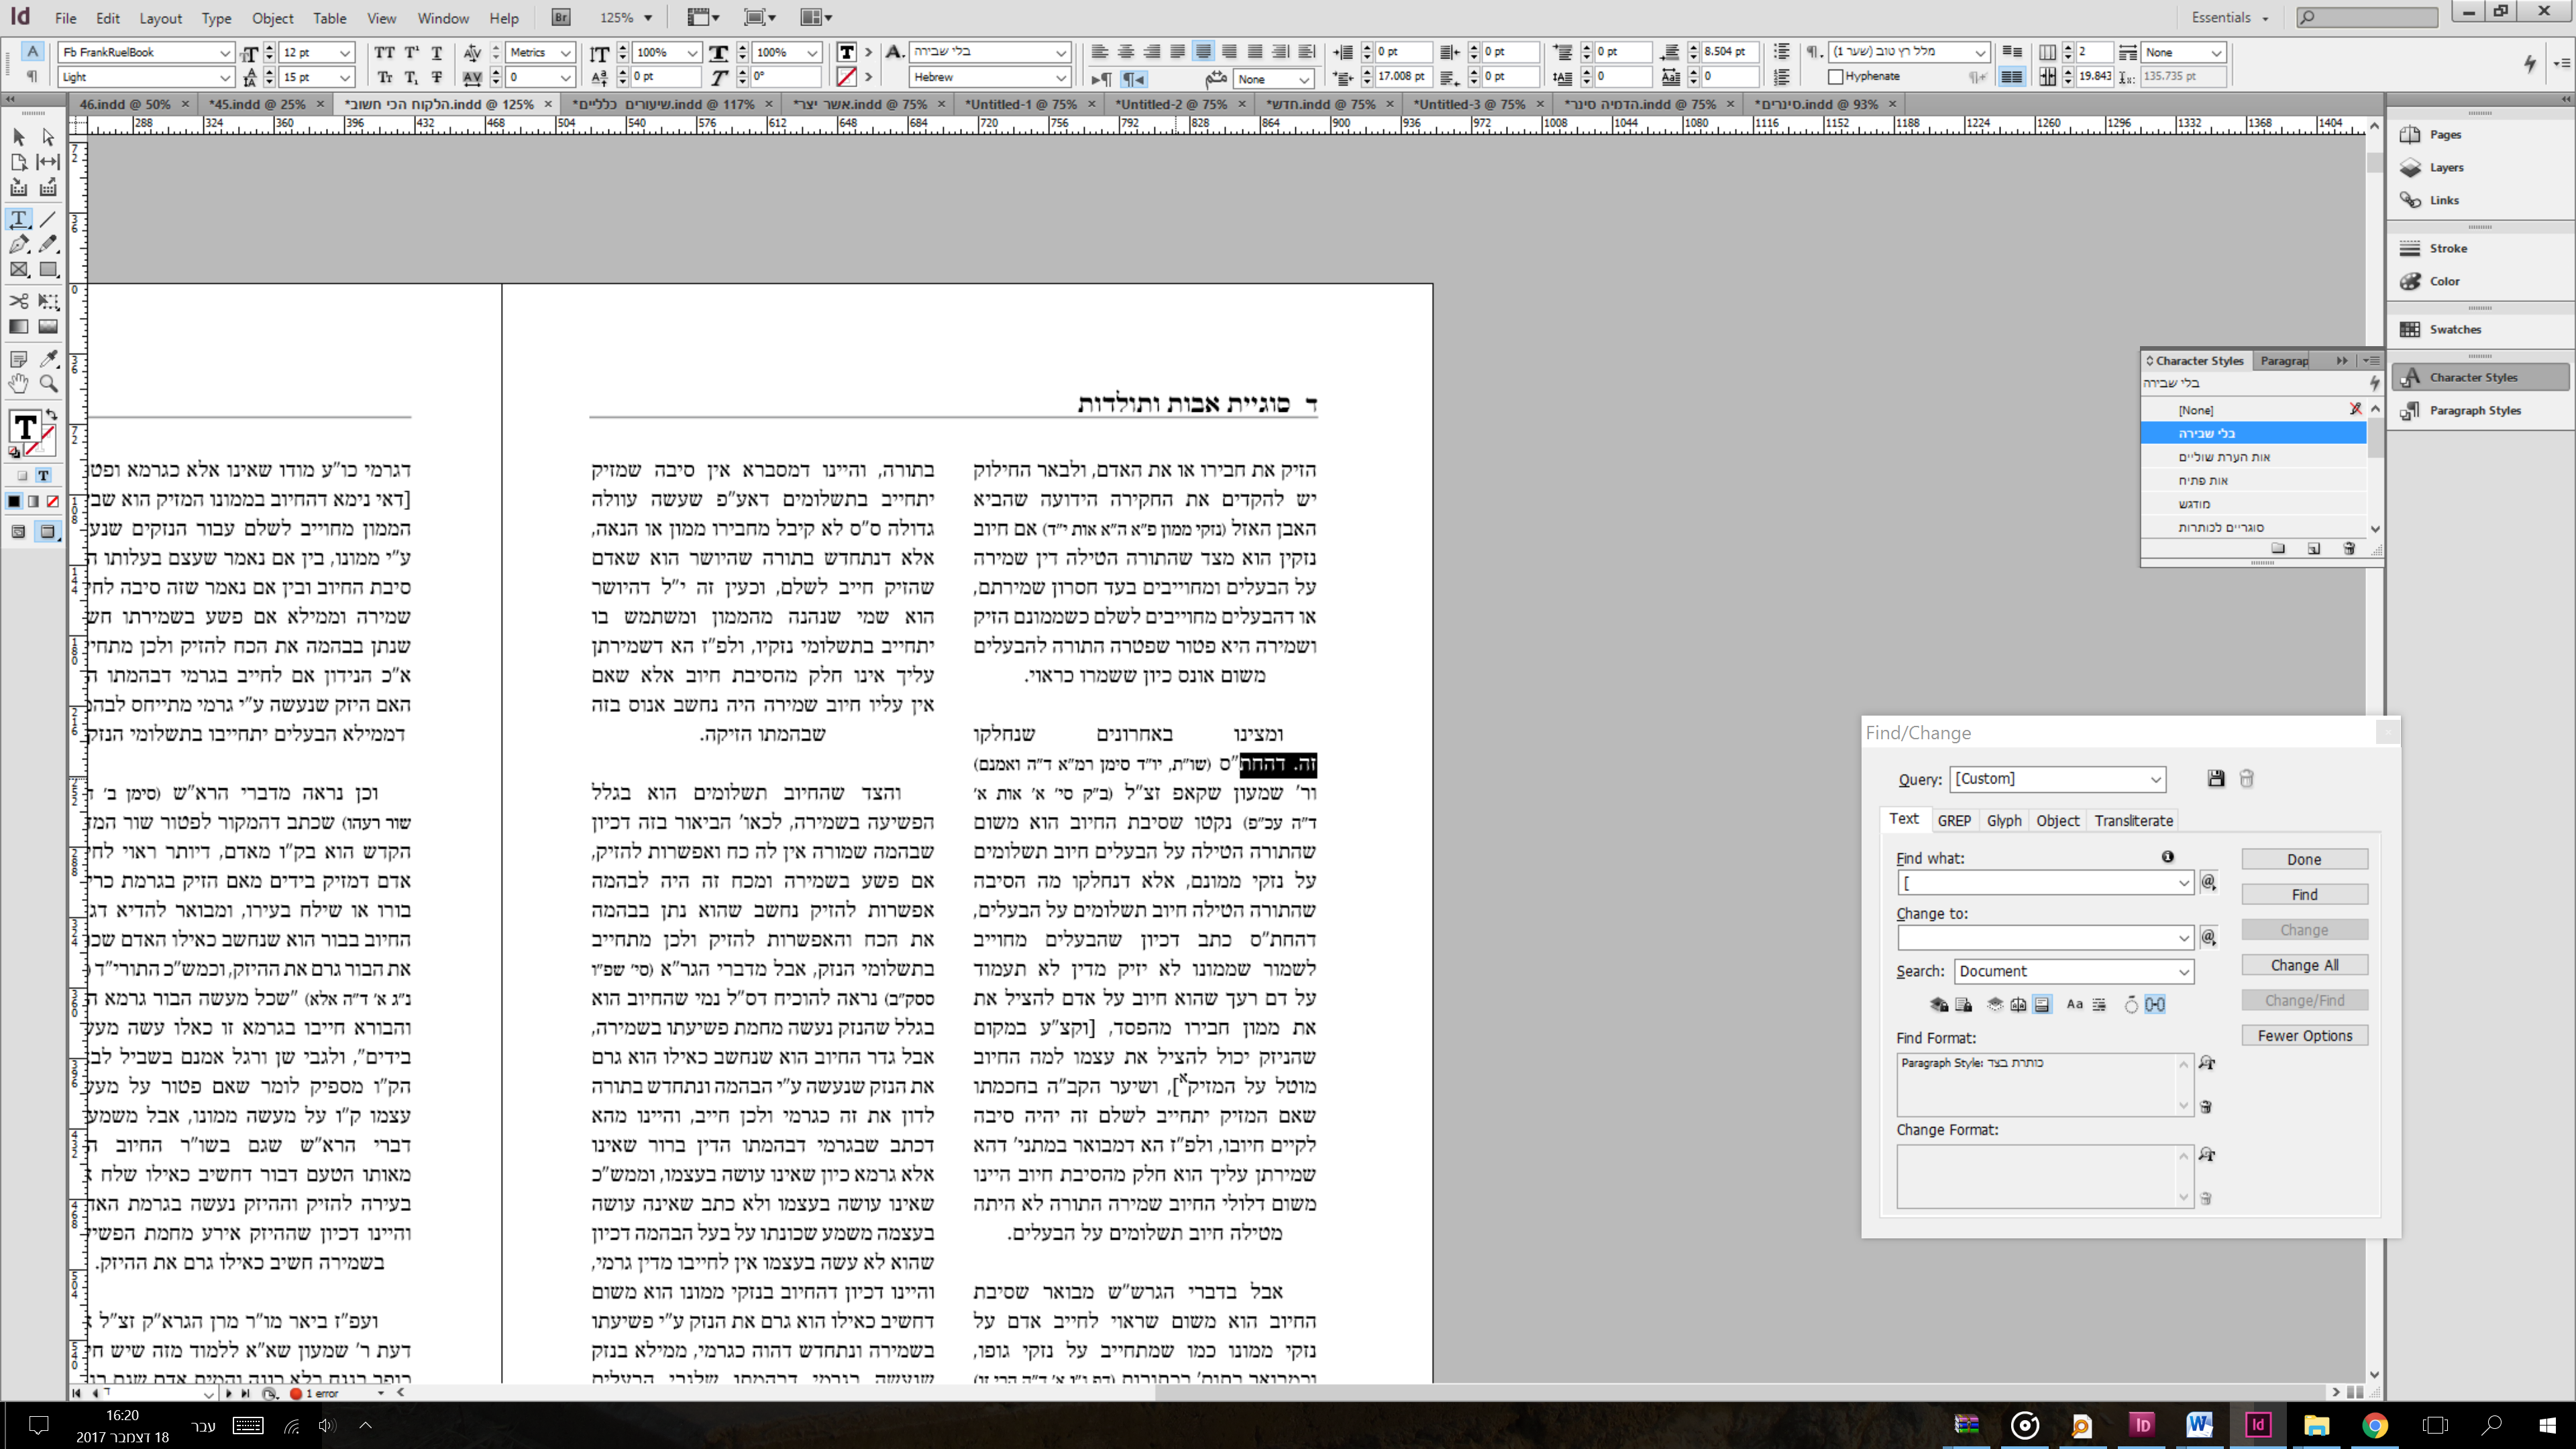Select the Free Transform tool
Viewport: 2576px width, 1449px height.
[x=48, y=301]
